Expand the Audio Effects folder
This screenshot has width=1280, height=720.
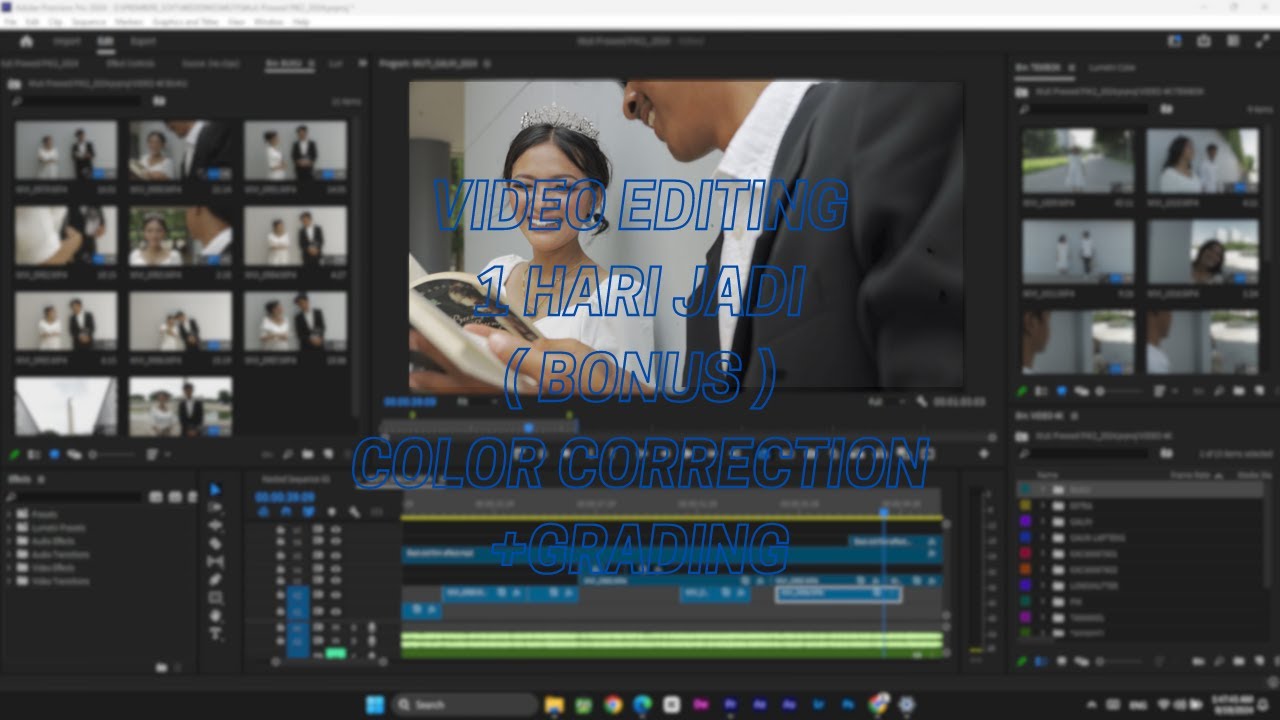10,541
